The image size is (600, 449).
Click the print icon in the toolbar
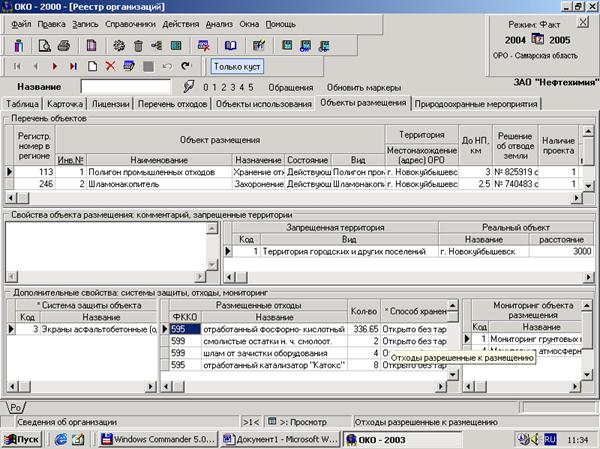pos(64,46)
